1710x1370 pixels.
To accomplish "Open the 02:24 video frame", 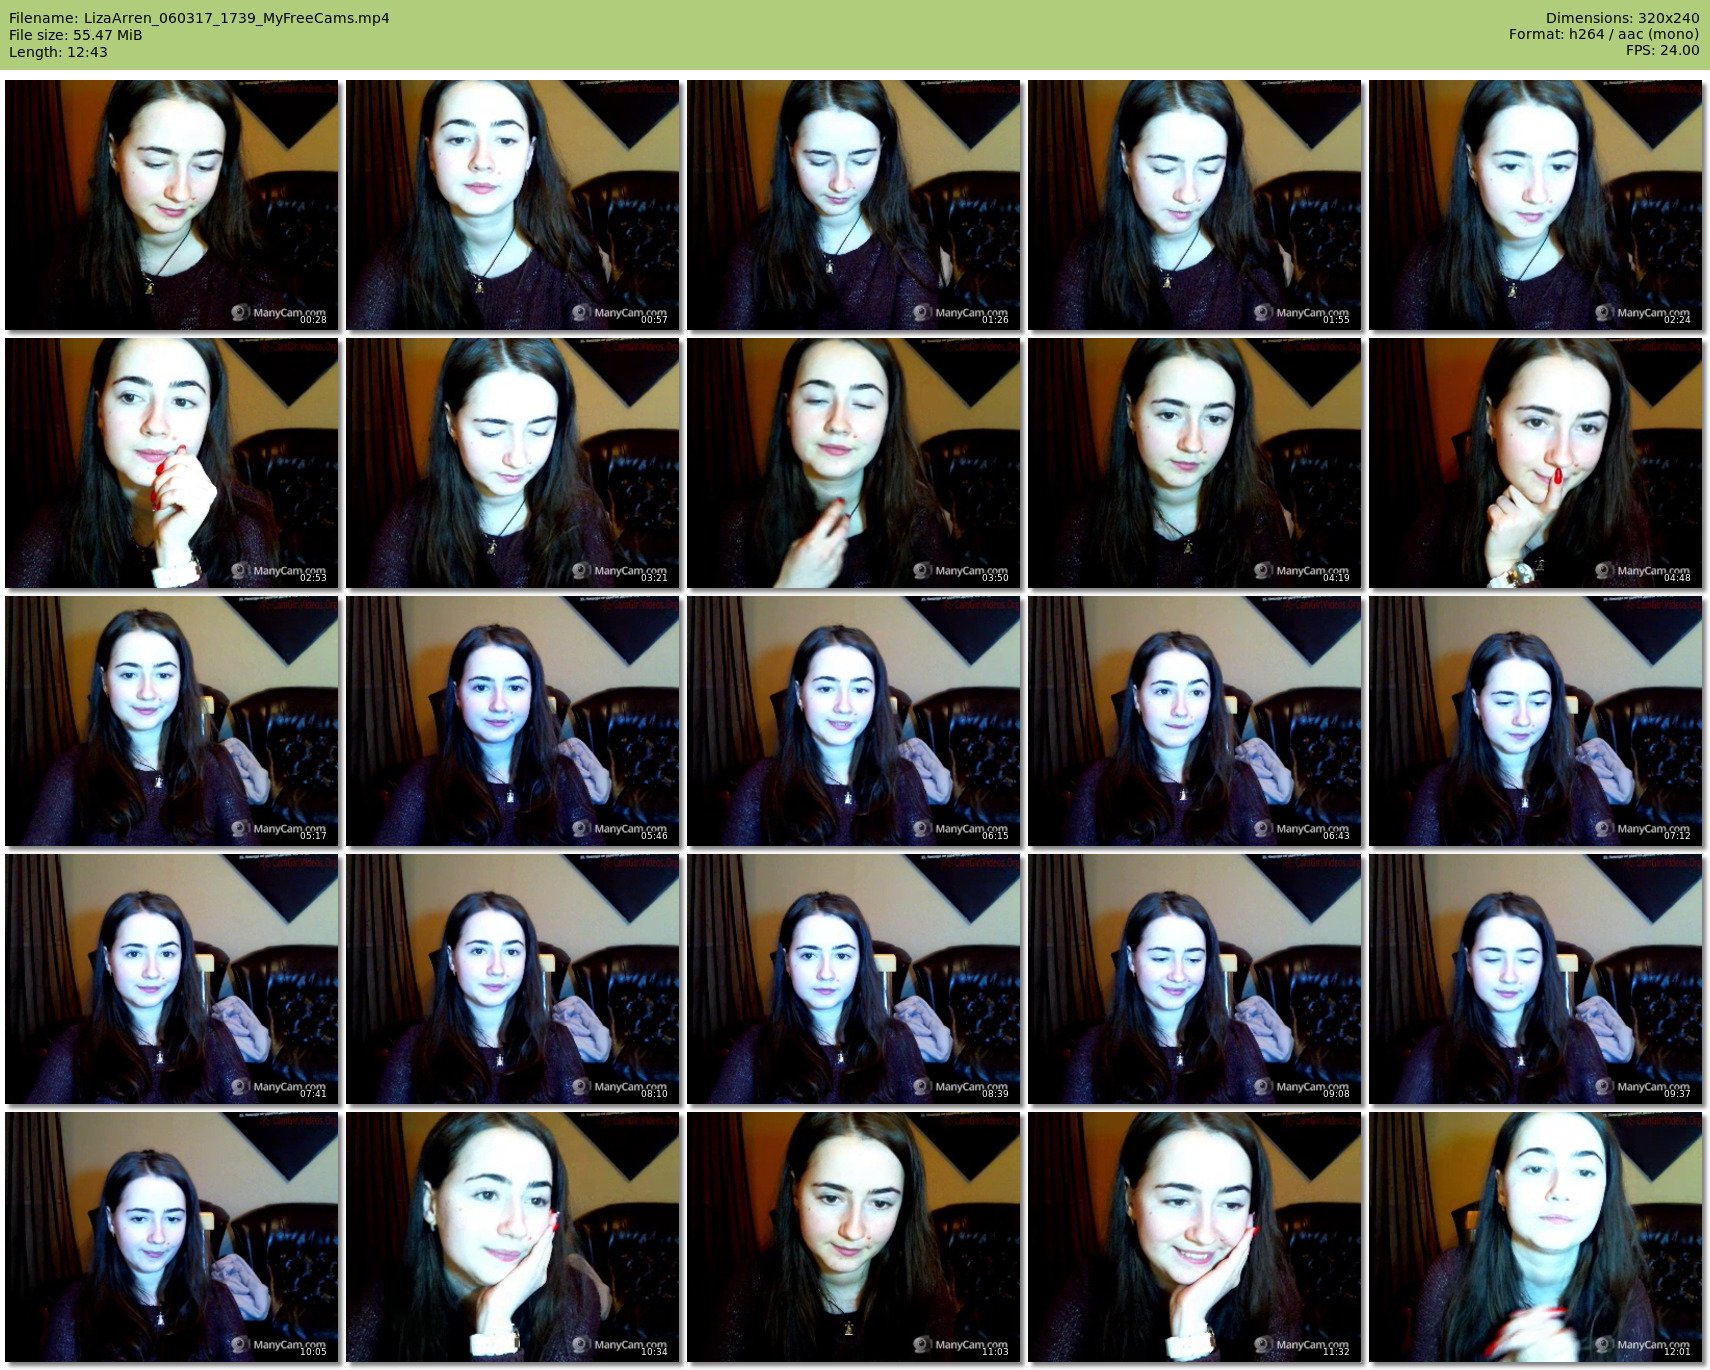I will click(1536, 205).
